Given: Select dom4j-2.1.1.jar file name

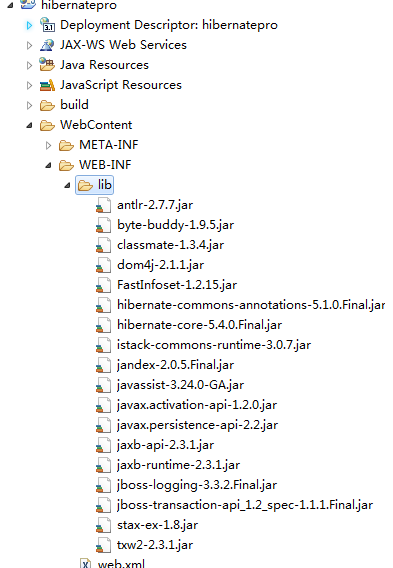Looking at the screenshot, I should [x=160, y=265].
